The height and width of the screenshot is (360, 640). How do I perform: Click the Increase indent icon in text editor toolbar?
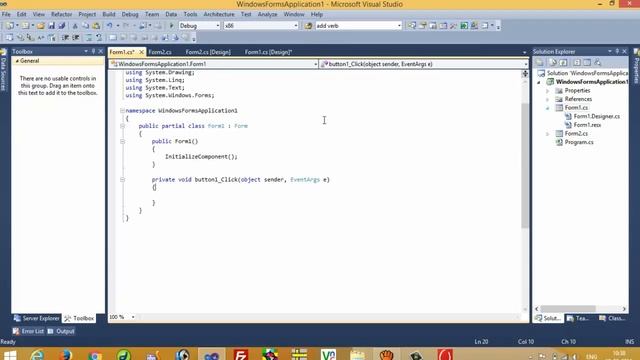[76, 38]
